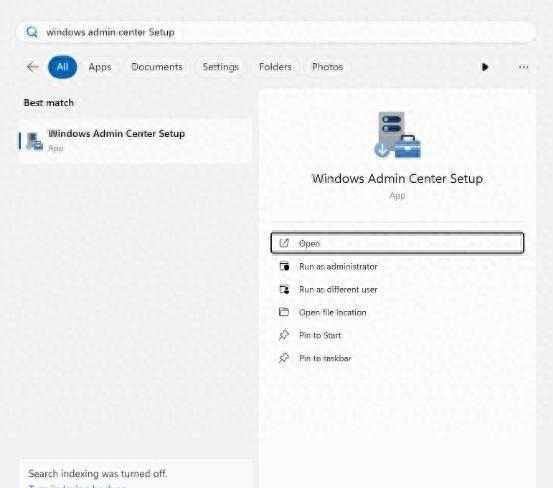Screen dimensions: 553x488
Task: Click the Open action icon
Action: (284, 243)
